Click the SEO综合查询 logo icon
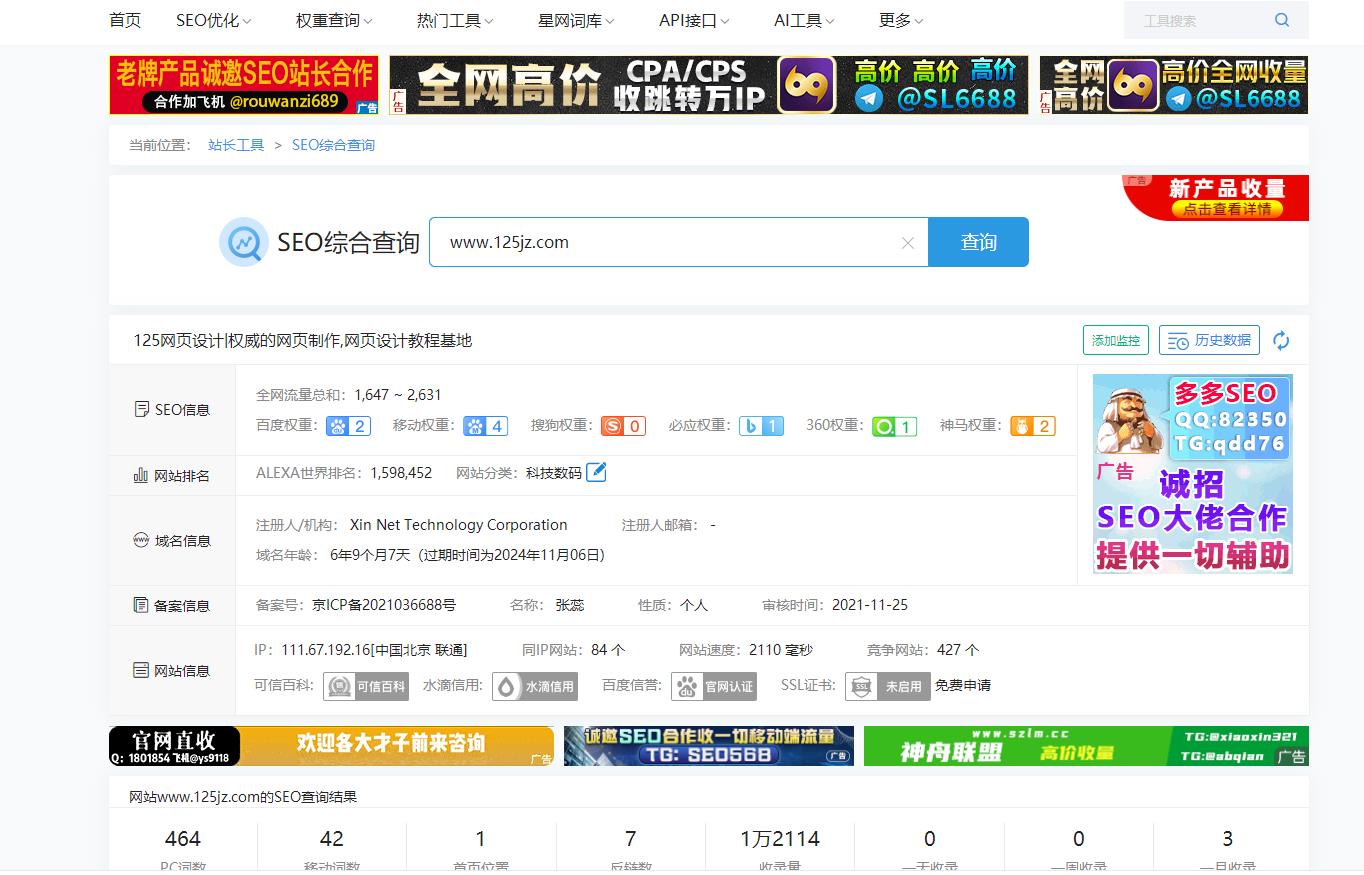 click(244, 242)
